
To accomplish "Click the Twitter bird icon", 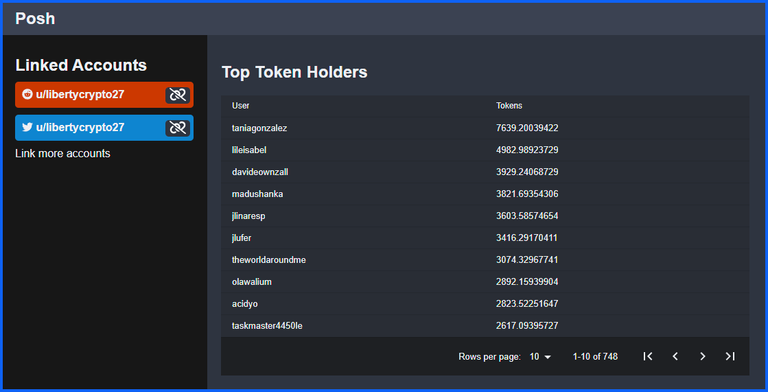I will (27, 127).
